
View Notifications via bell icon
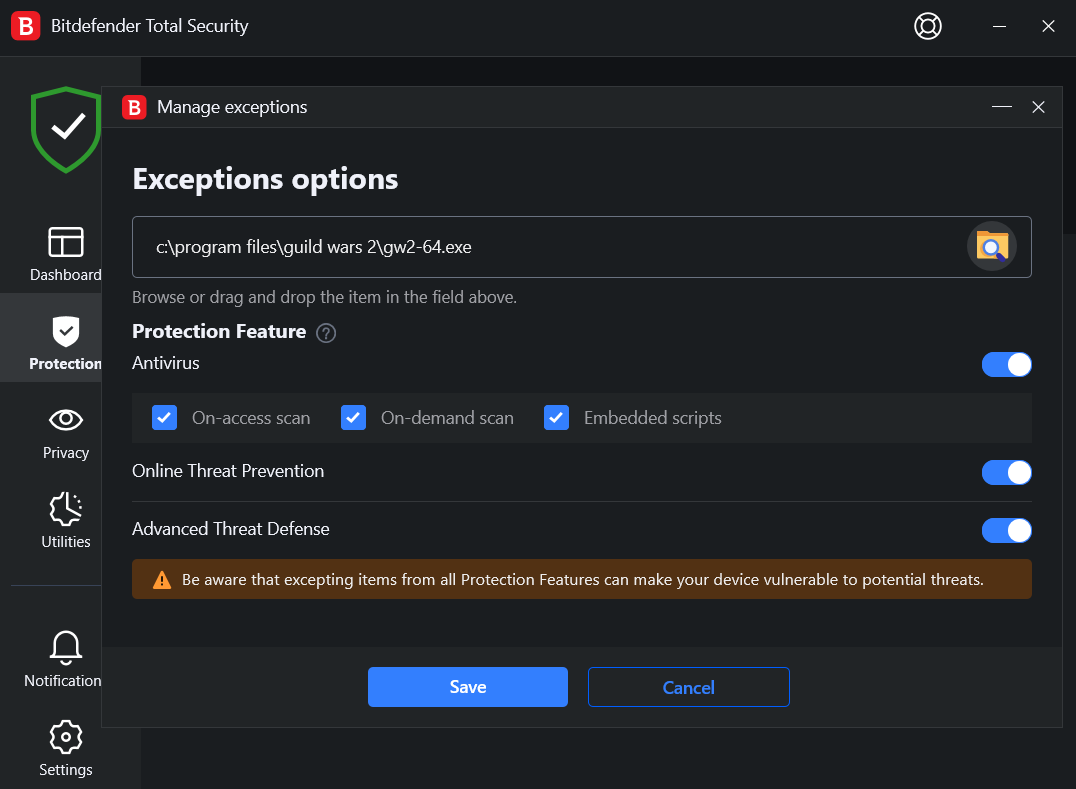pos(63,659)
